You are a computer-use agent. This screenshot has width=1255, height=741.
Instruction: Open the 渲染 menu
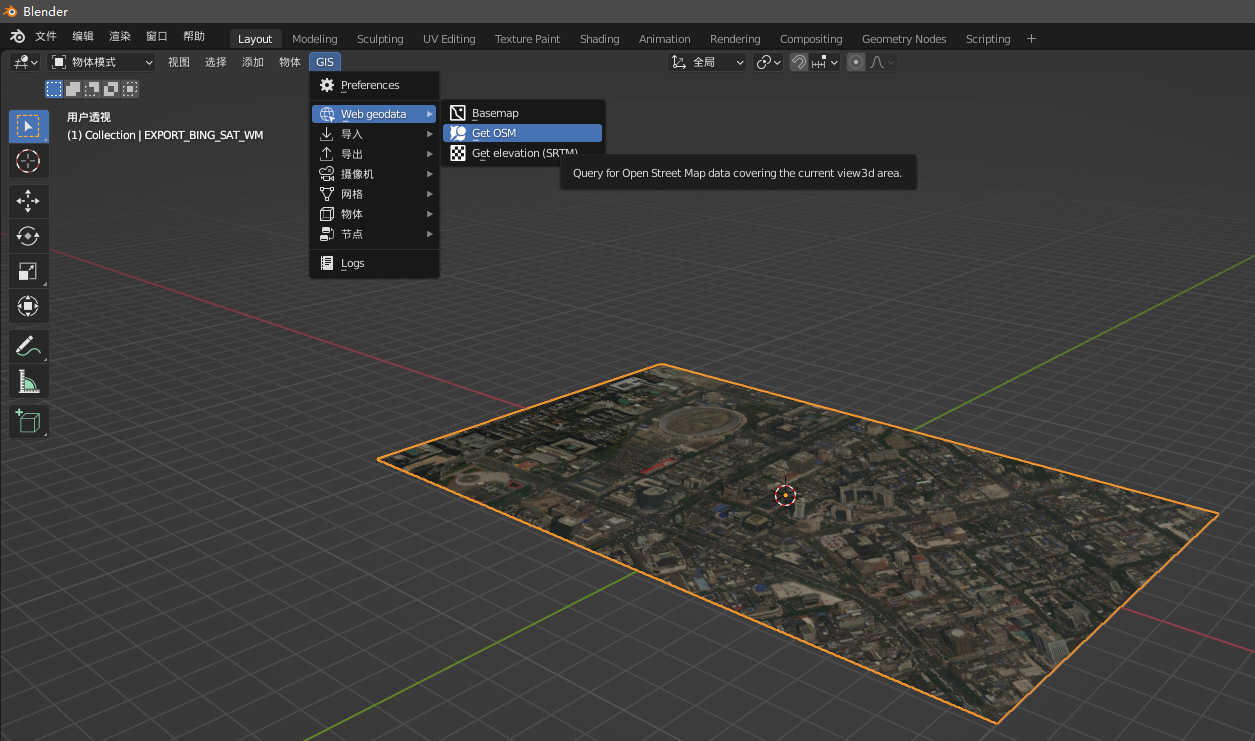(120, 36)
